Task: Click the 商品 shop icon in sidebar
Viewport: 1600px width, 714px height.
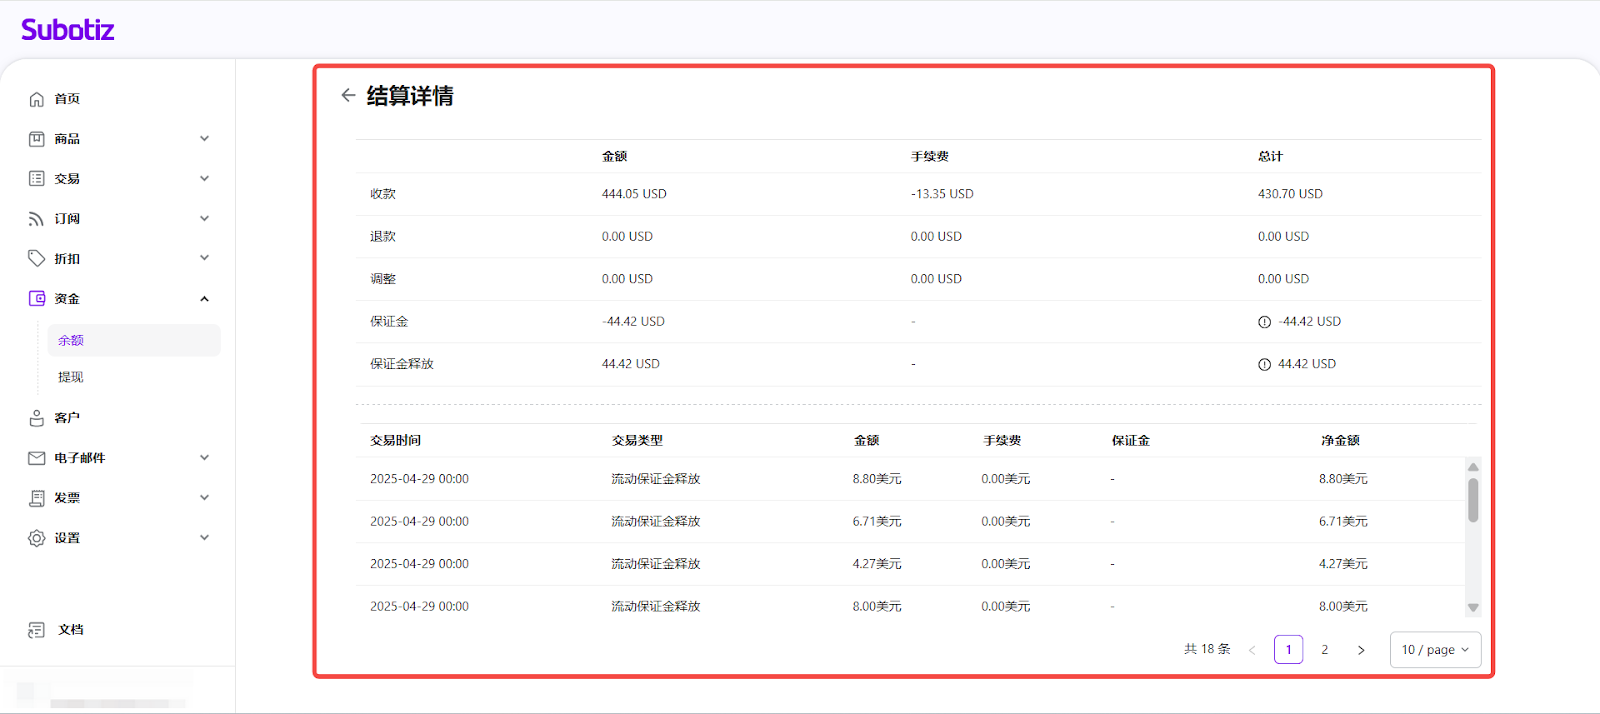Action: (x=37, y=139)
